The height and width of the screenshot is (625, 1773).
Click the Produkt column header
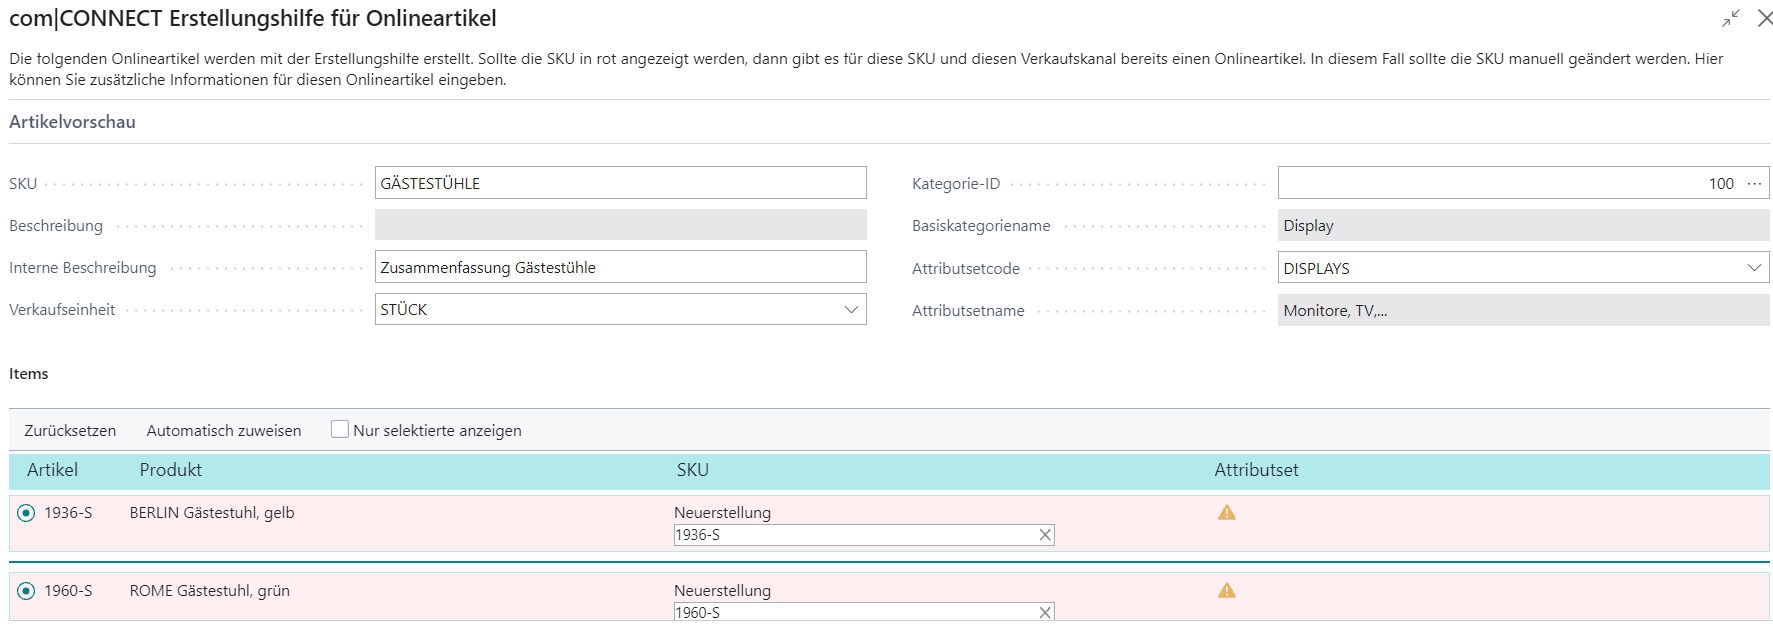170,470
